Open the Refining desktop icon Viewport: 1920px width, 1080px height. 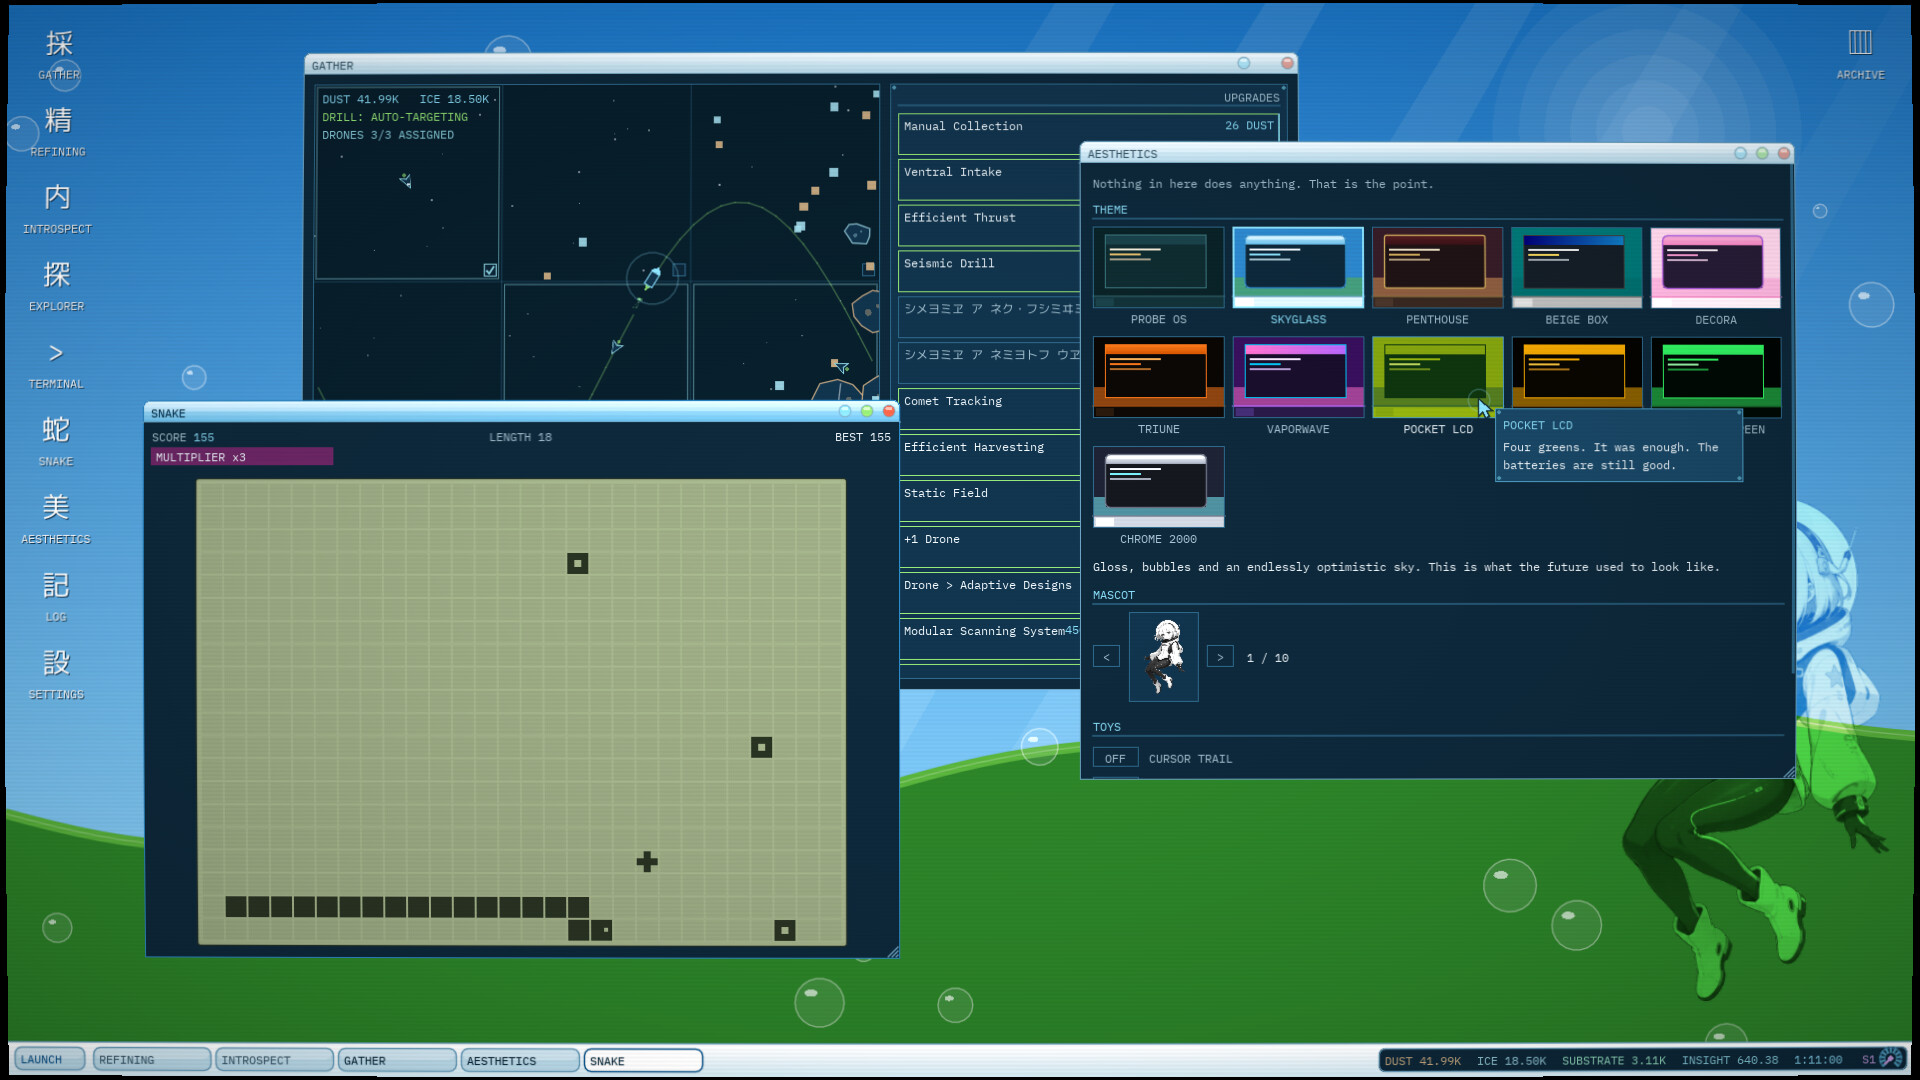tap(57, 132)
